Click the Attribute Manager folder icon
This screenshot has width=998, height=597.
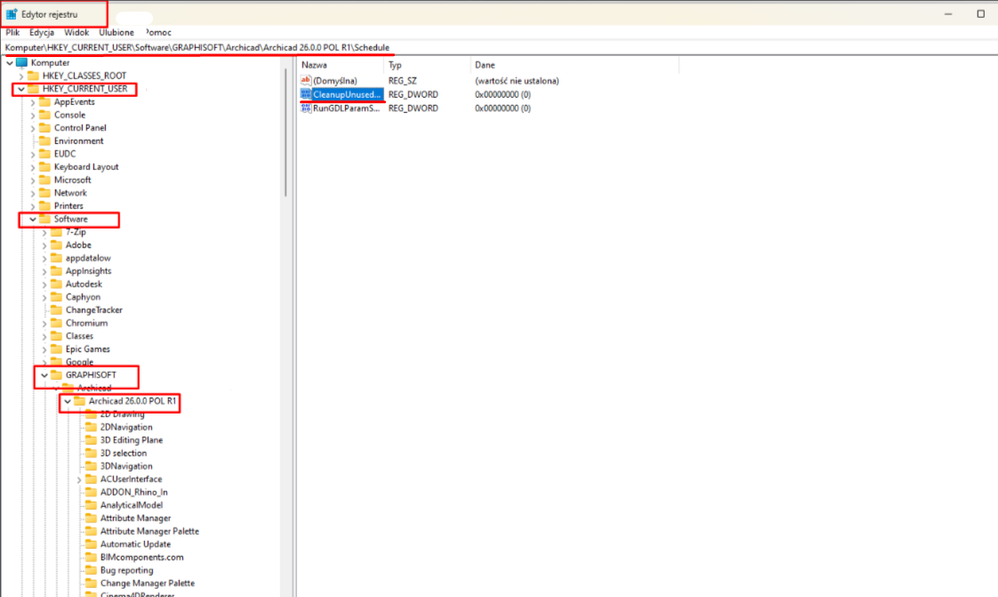pos(91,518)
